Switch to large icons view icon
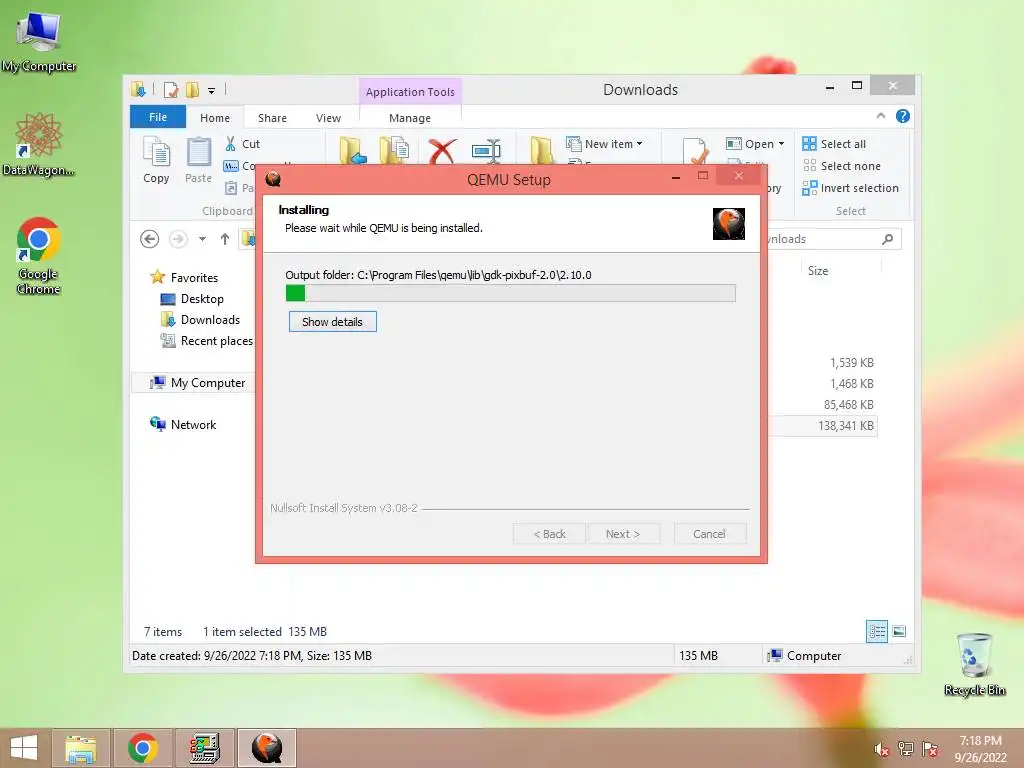The height and width of the screenshot is (768, 1024). 899,631
